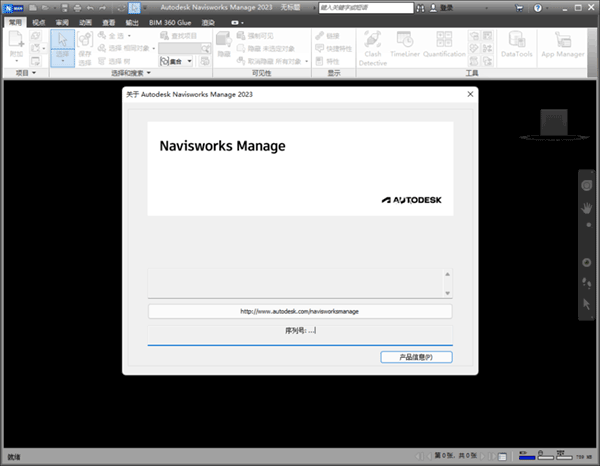Select the Pan hand tool in navigation bar
Image resolution: width=600 pixels, height=466 pixels.
[586, 208]
